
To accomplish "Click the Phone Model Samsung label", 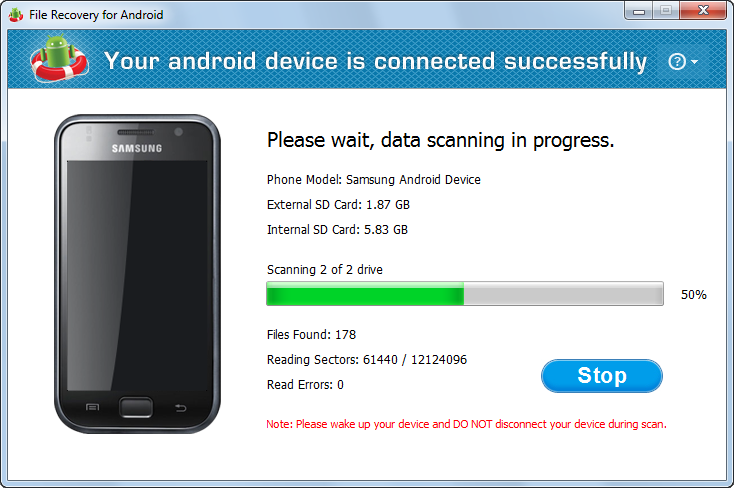I will [374, 180].
